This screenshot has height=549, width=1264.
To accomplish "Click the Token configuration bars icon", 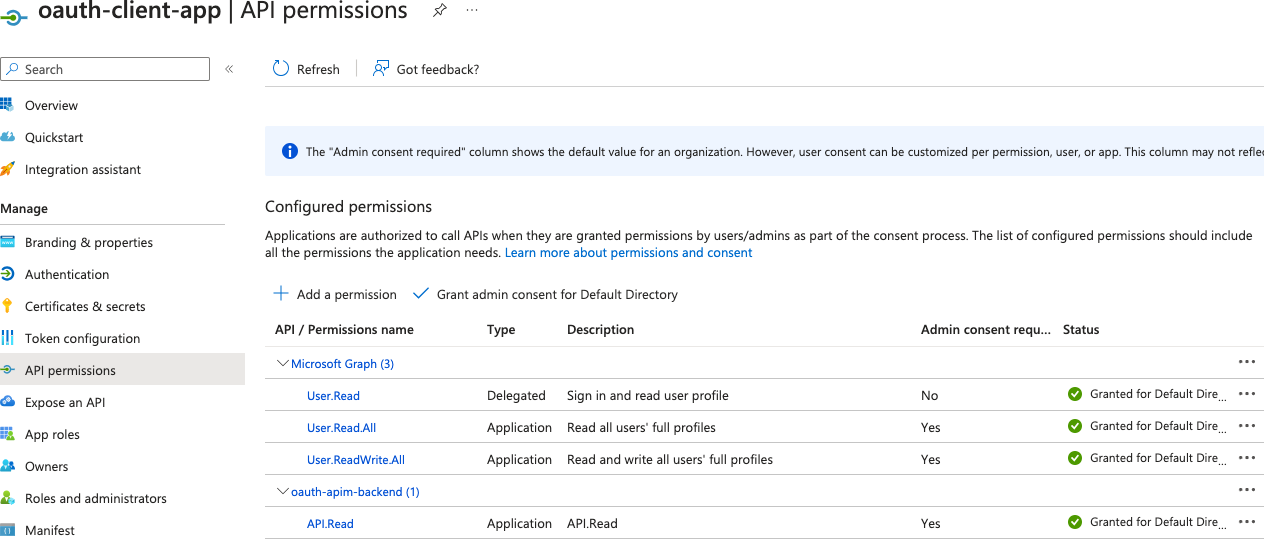I will tap(7, 338).
